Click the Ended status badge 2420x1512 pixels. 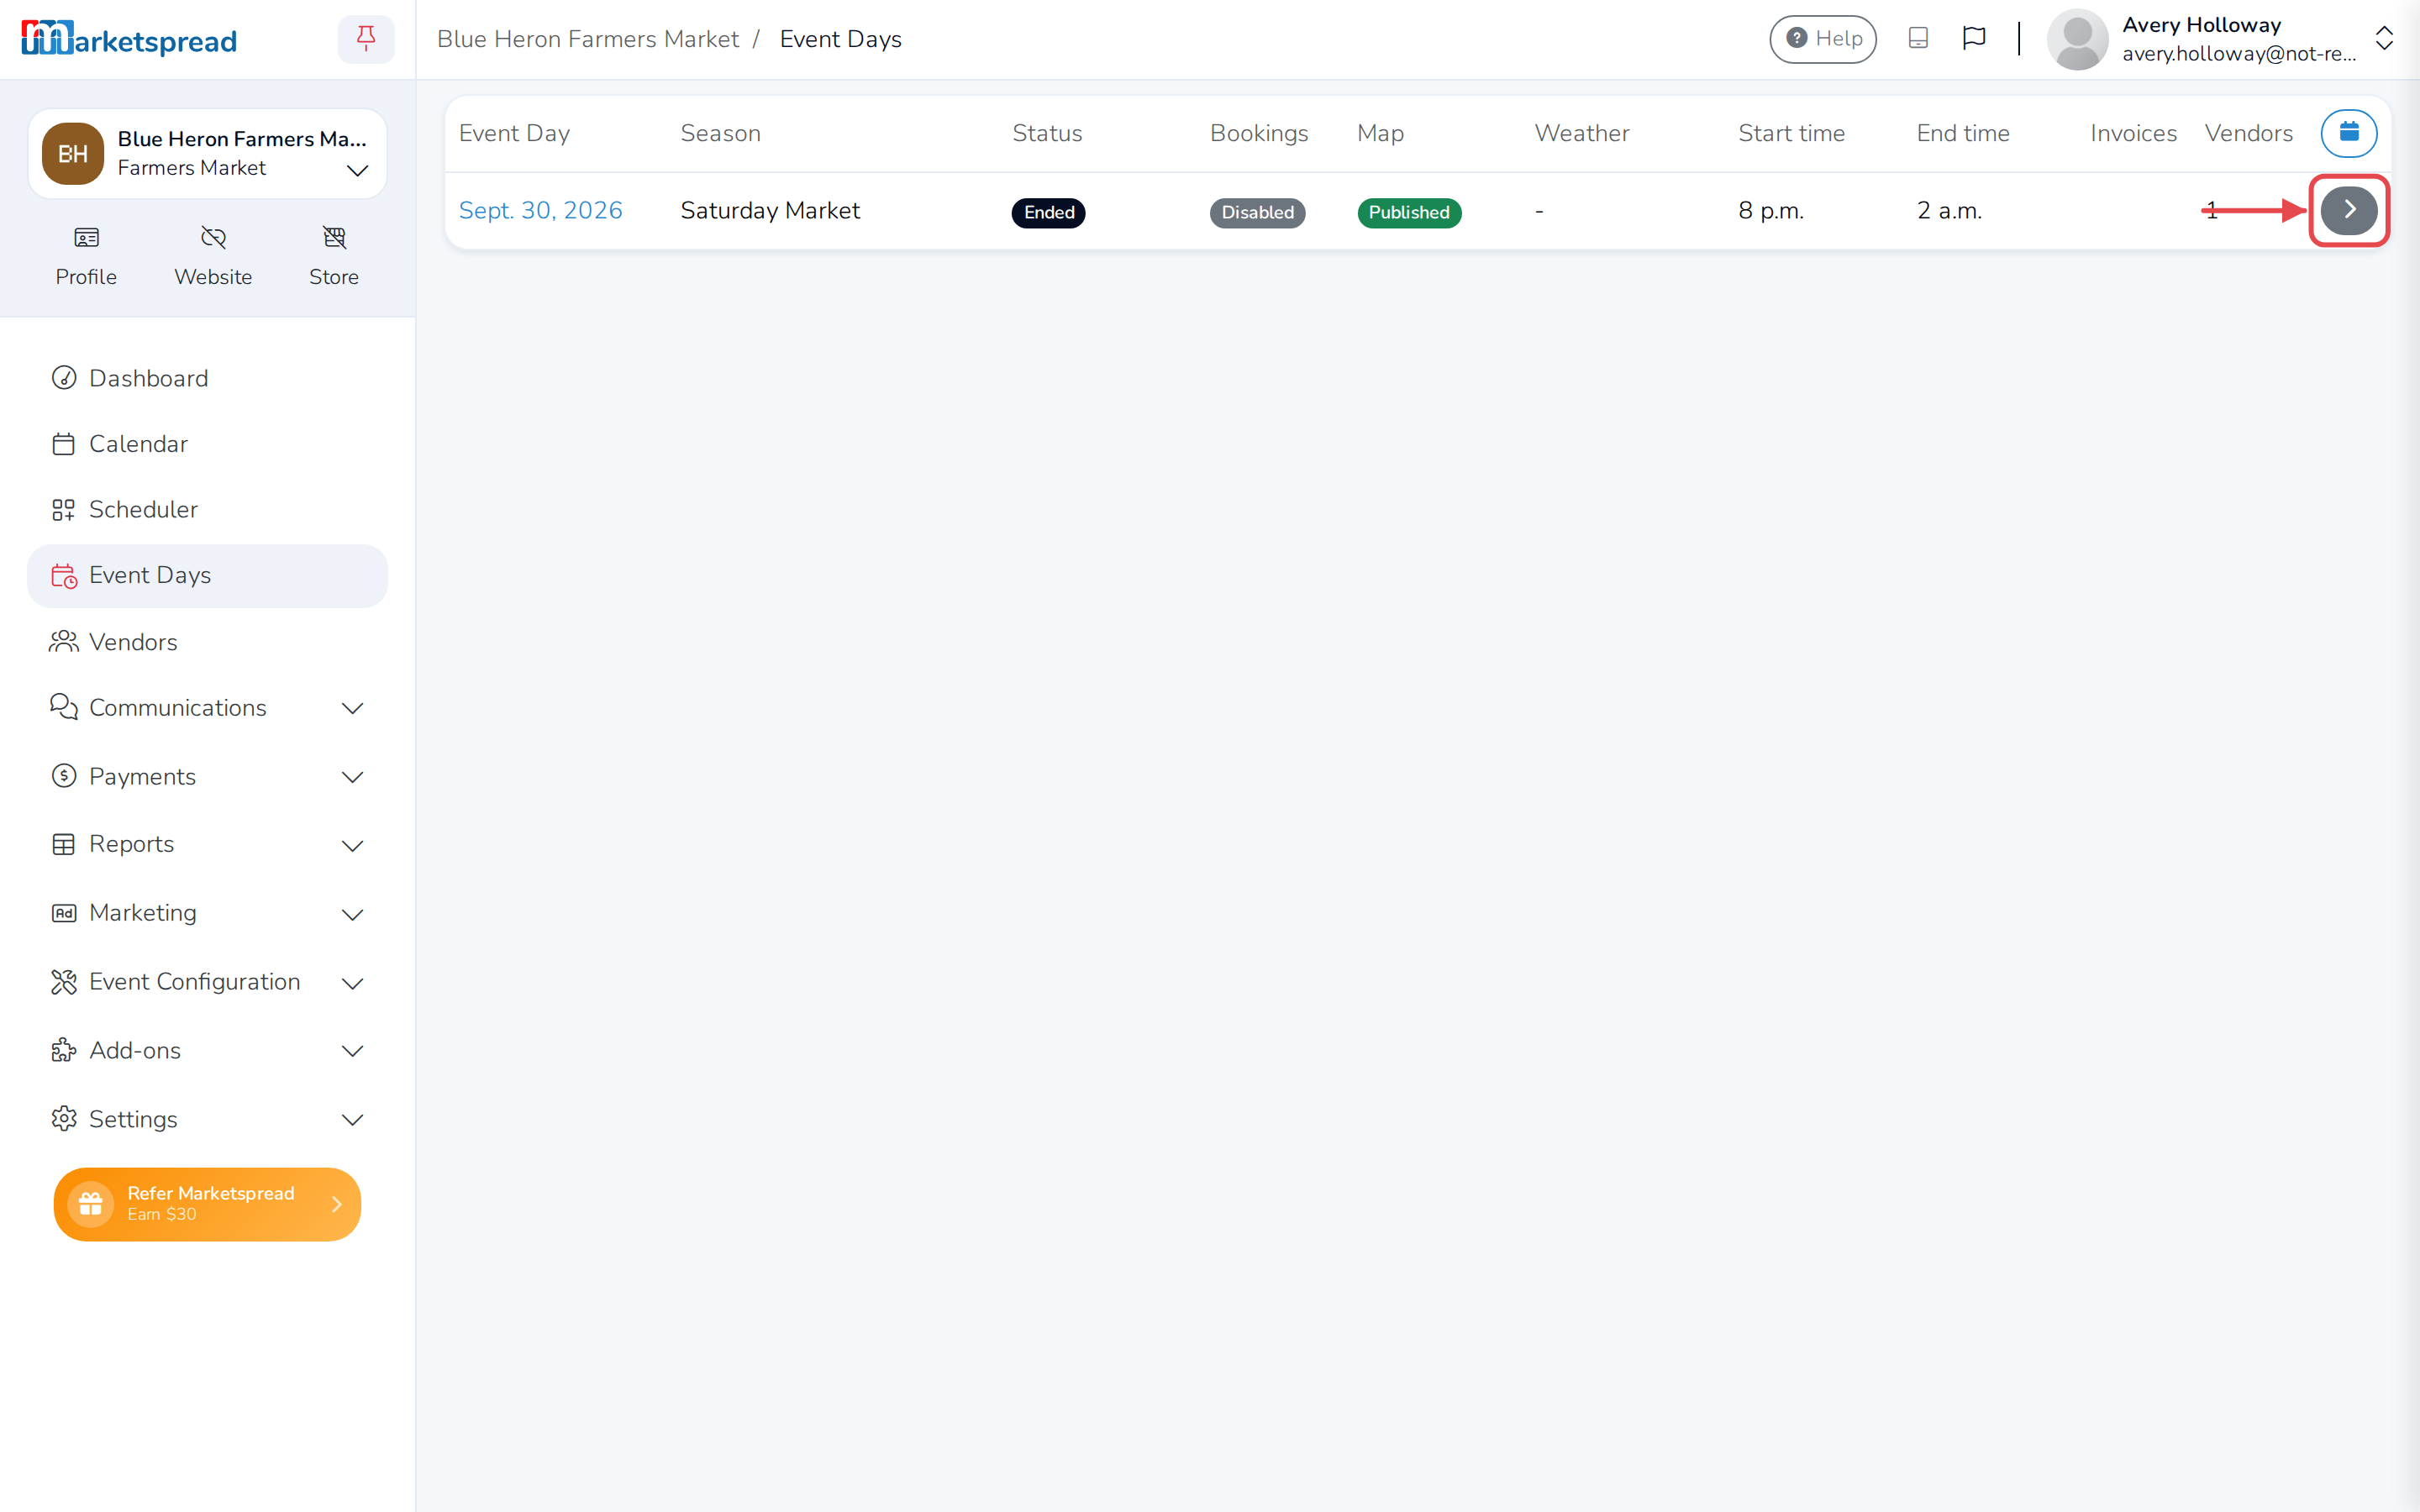(x=1048, y=212)
